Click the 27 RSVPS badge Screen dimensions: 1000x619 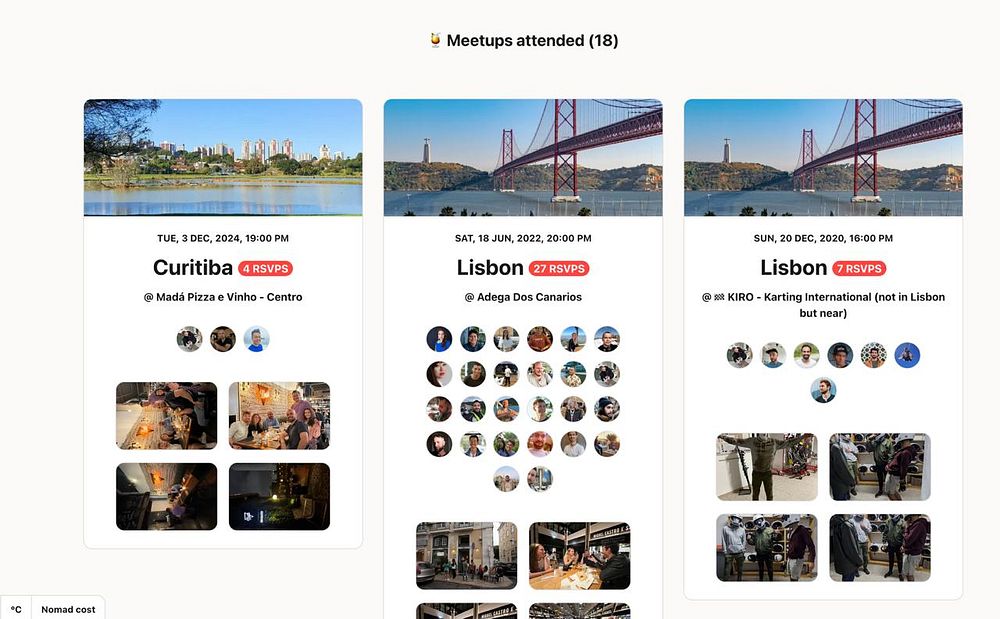pos(559,268)
